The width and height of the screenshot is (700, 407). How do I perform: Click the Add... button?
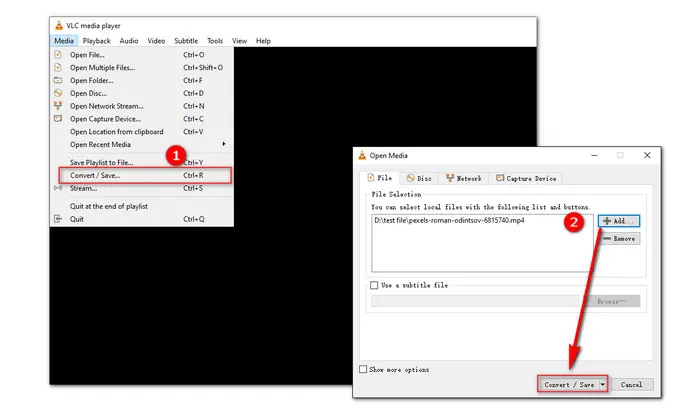pyautogui.click(x=619, y=221)
